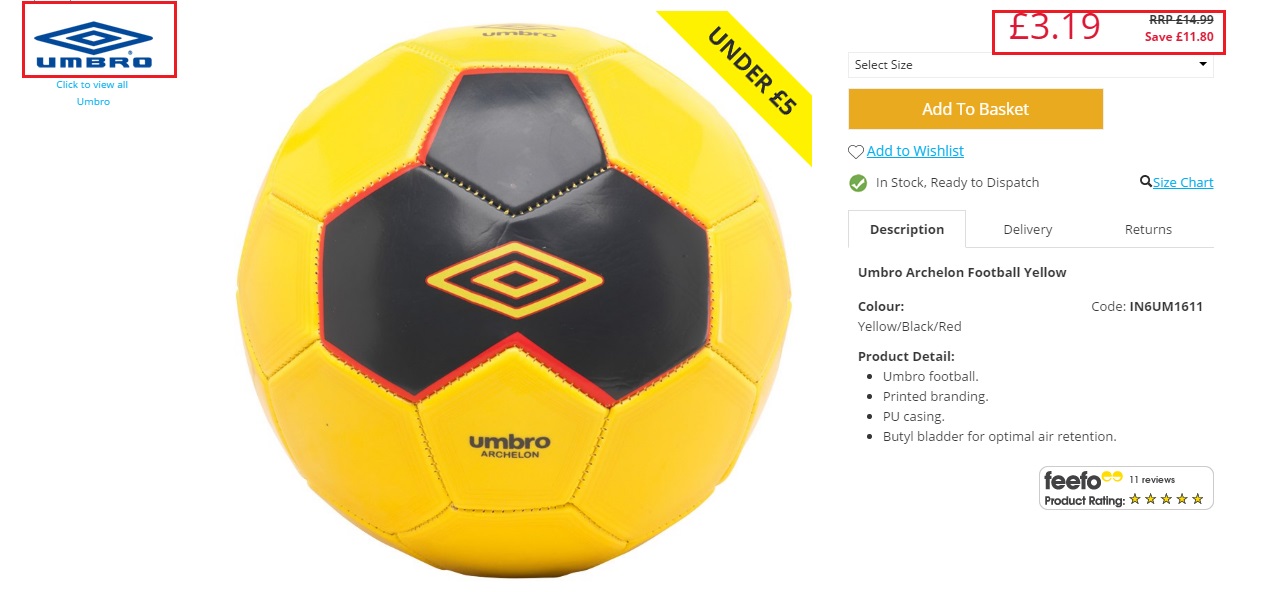1266x592 pixels.
Task: Click the magnifier icon next to Size Chart
Action: tap(1146, 181)
